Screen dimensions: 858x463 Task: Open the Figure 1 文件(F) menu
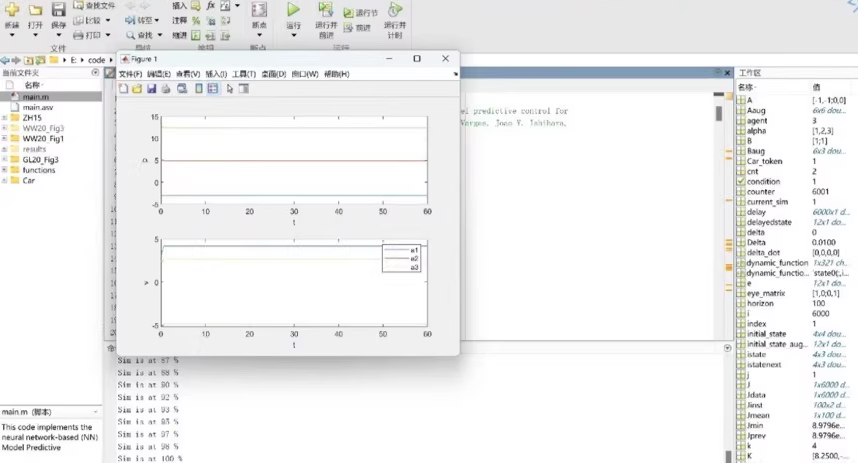[x=130, y=74]
